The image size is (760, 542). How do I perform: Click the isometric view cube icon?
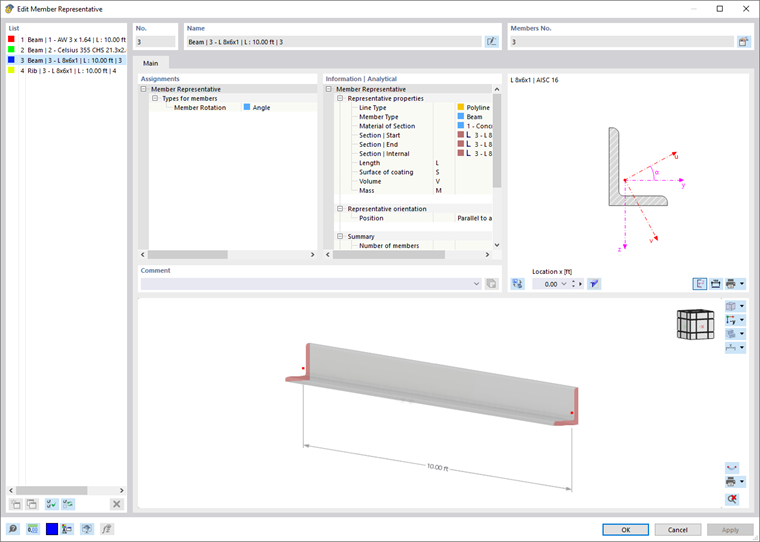click(731, 306)
